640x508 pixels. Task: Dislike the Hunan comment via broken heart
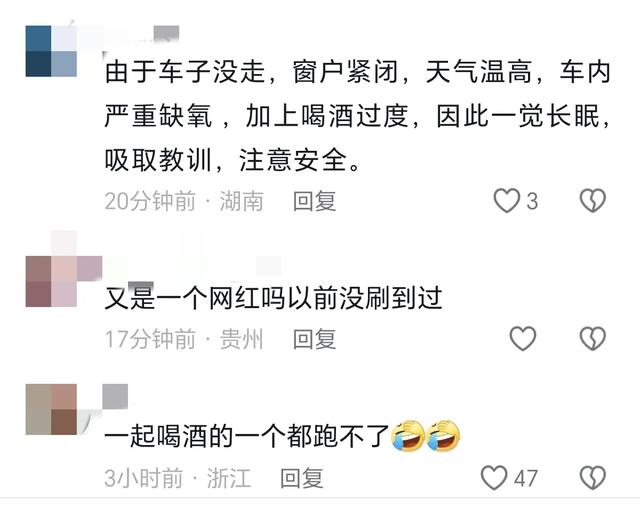593,200
